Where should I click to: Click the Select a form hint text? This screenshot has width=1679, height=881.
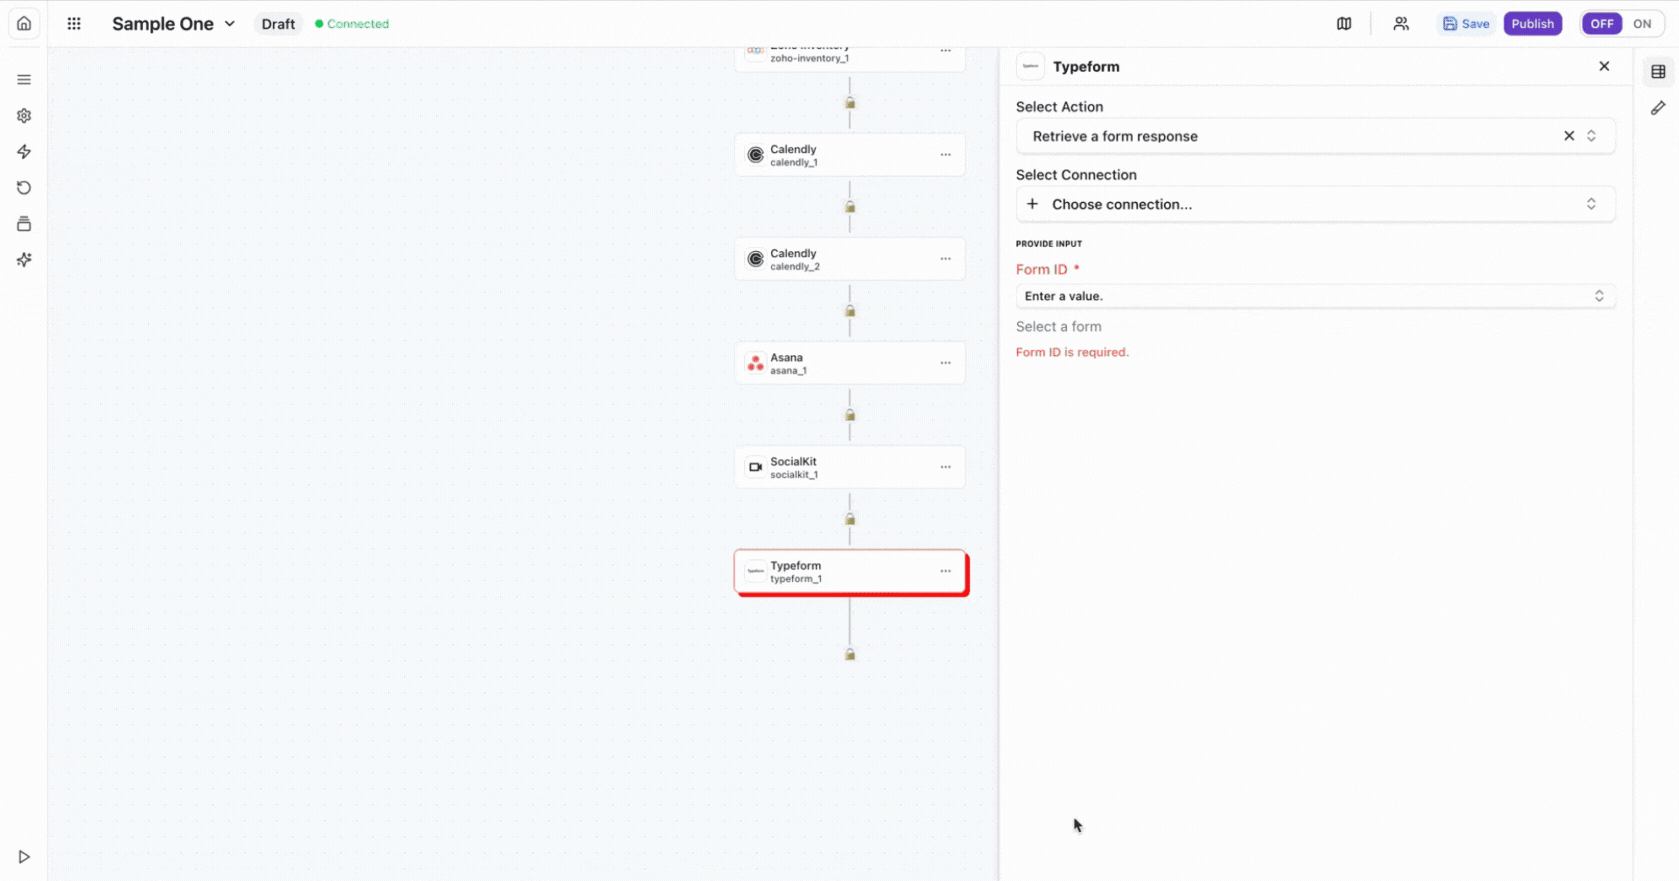coord(1059,327)
